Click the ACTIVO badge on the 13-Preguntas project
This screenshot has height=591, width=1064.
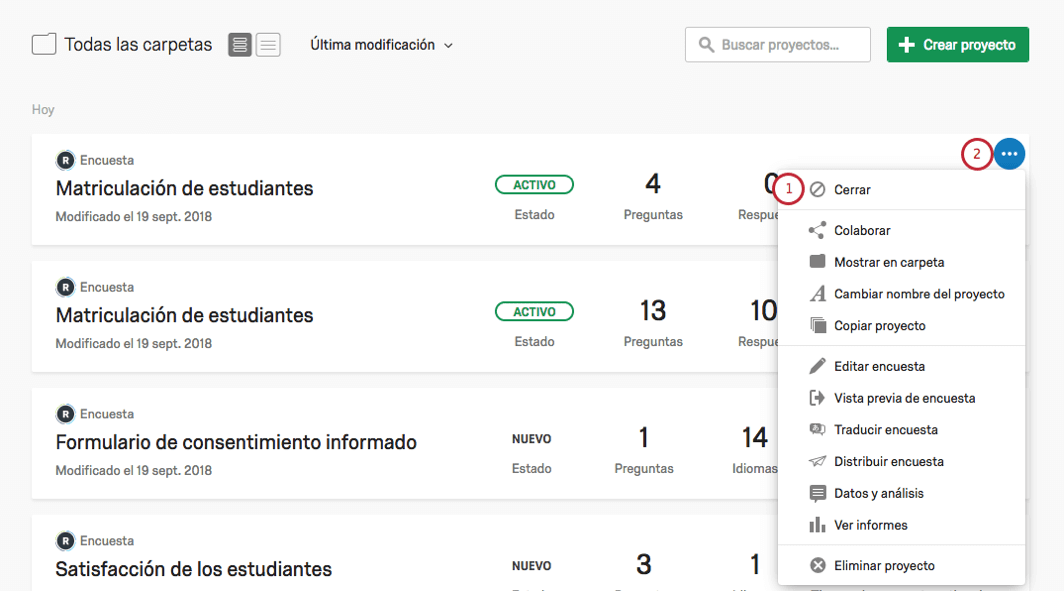[x=534, y=311]
